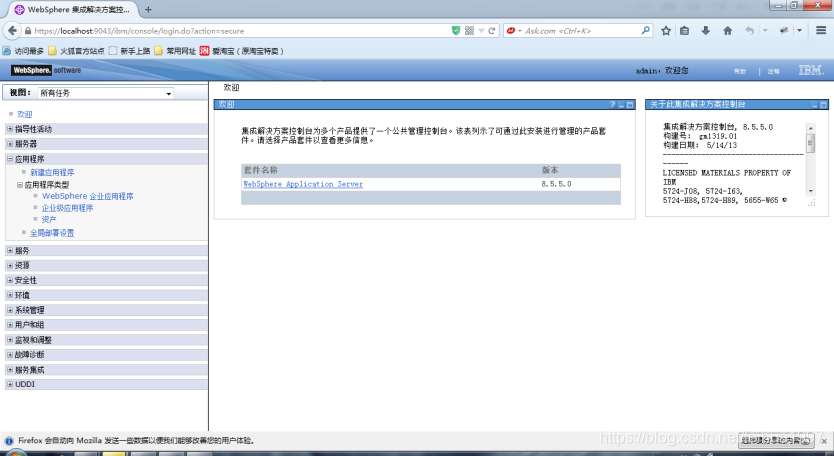Reload the page with the refresh icon
Image resolution: width=834 pixels, height=456 pixels.
click(x=492, y=31)
